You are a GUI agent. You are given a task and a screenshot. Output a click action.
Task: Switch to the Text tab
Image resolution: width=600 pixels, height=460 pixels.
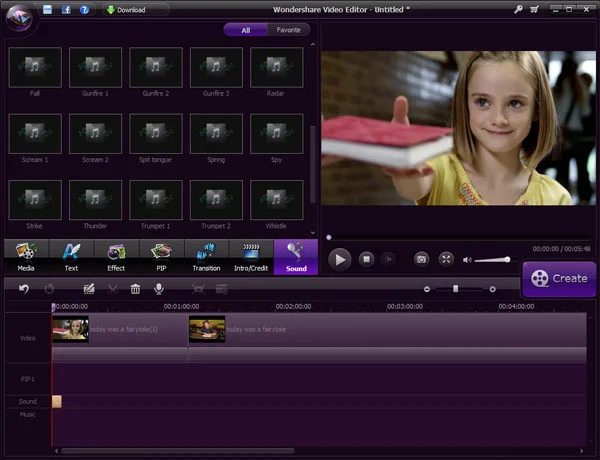[71, 256]
